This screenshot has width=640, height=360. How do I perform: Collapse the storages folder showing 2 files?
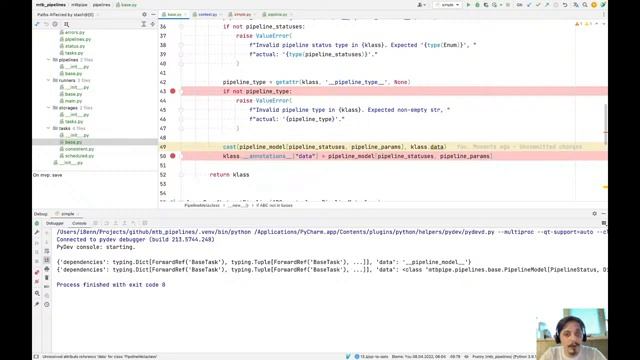(x=49, y=108)
